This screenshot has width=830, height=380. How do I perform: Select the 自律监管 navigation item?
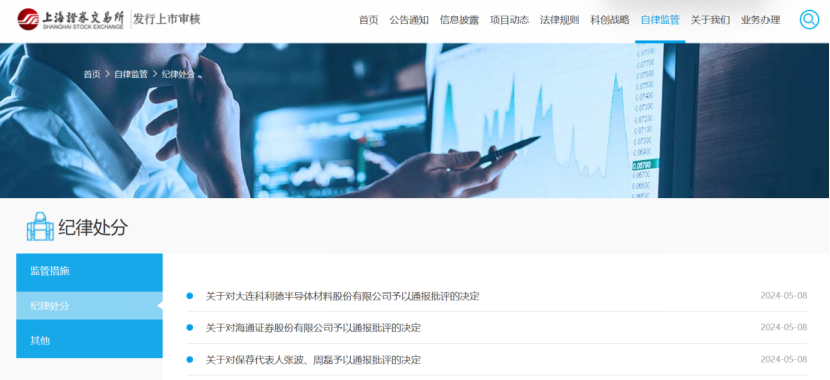tap(660, 20)
